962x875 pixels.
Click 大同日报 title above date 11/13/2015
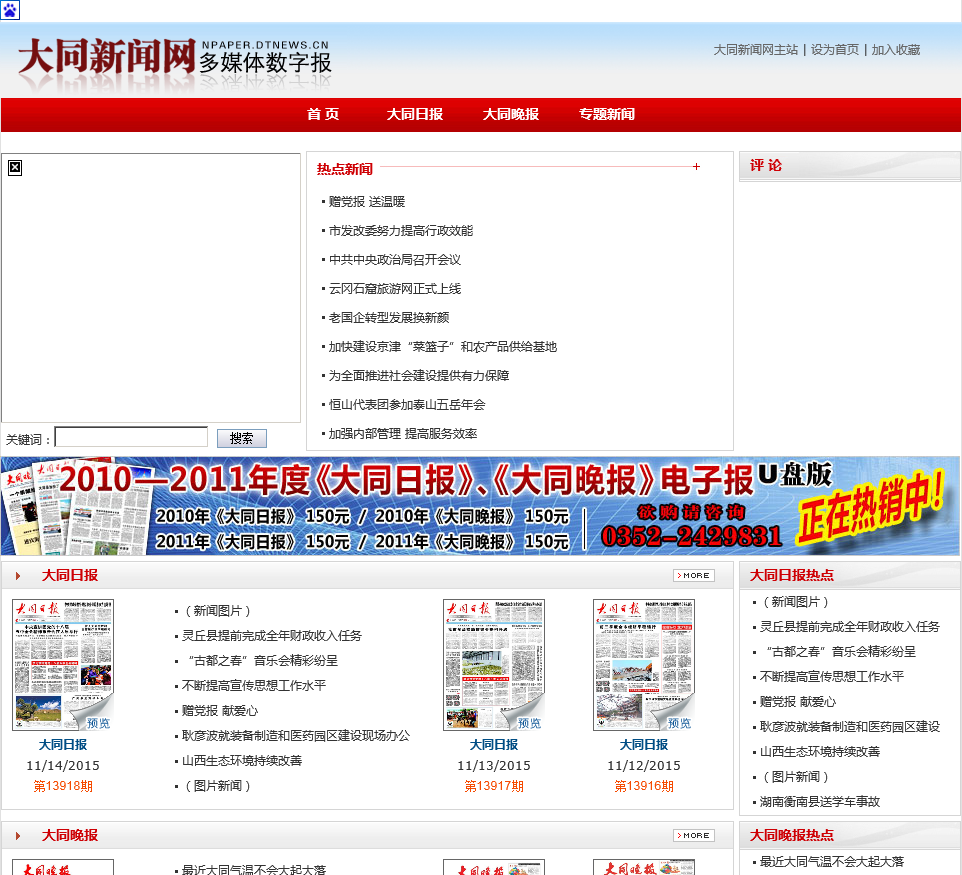(494, 745)
